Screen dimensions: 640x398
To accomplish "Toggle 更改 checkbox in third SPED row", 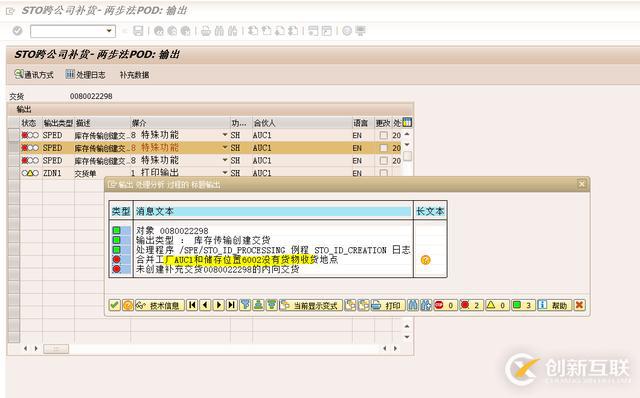I will point(383,160).
